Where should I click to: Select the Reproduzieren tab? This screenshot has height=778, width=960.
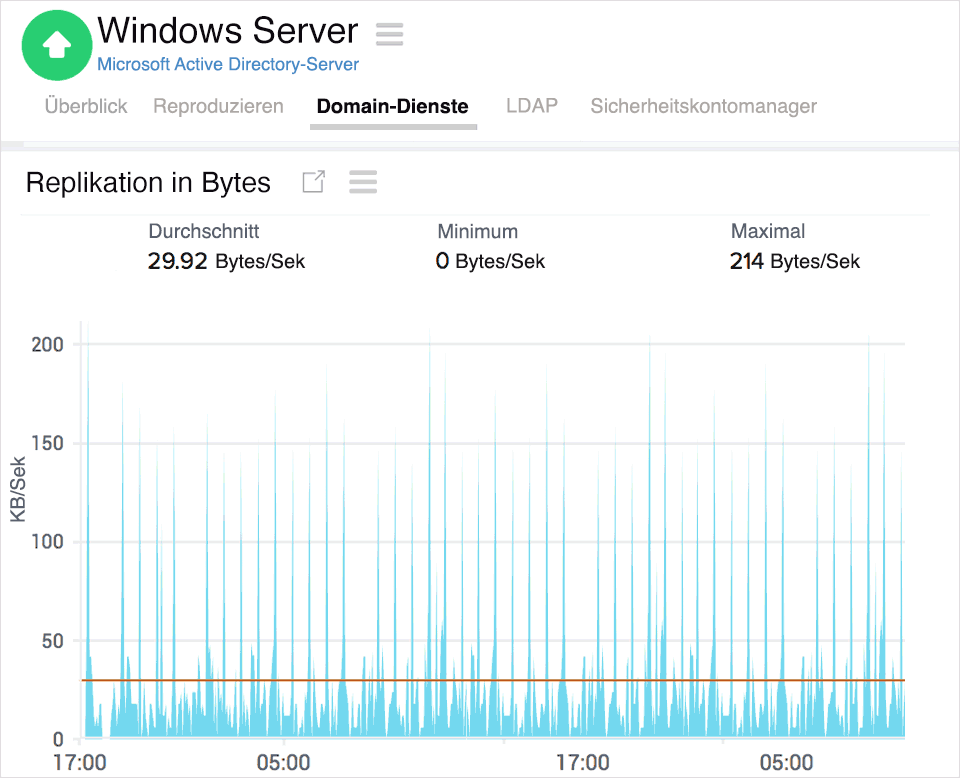pos(218,106)
